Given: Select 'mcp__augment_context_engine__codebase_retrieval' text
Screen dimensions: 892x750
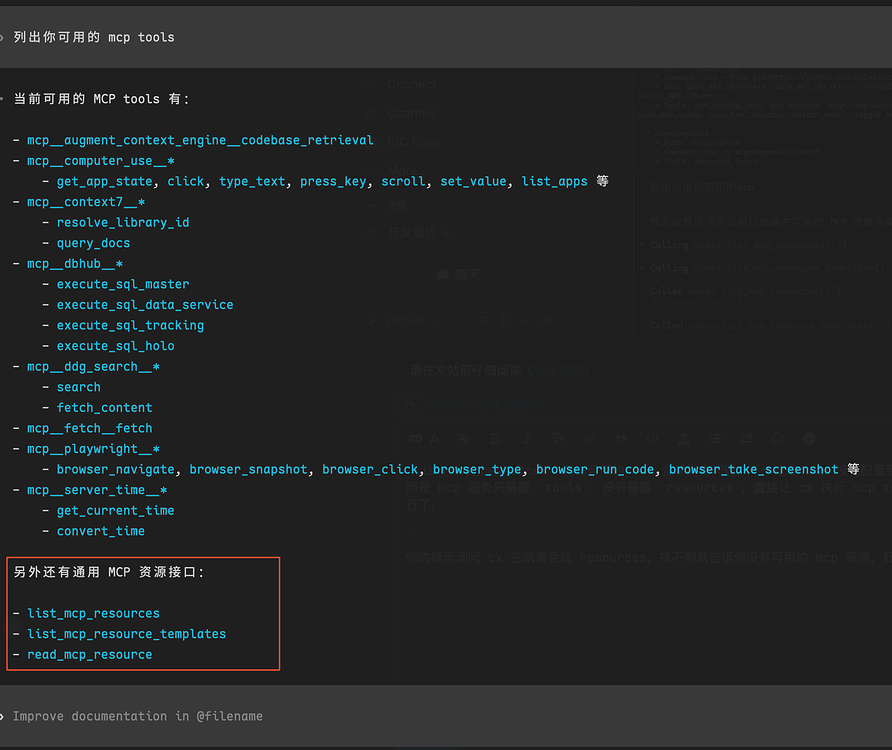Looking at the screenshot, I should 200,140.
